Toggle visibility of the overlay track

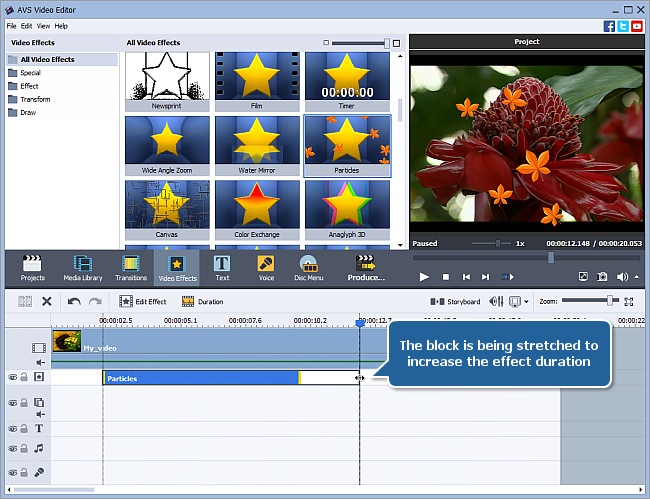click(13, 402)
